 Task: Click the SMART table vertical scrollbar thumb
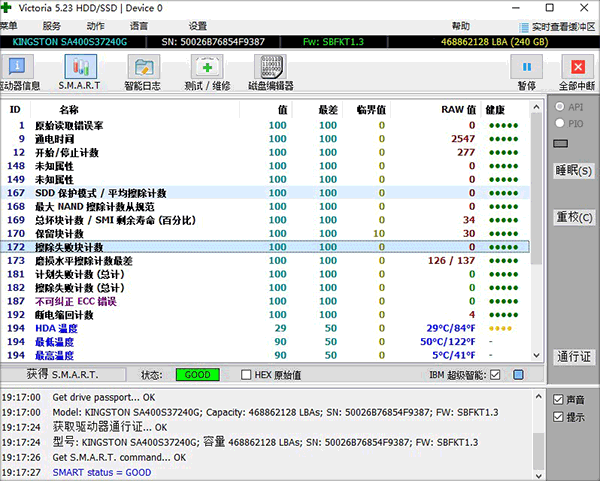point(536,188)
